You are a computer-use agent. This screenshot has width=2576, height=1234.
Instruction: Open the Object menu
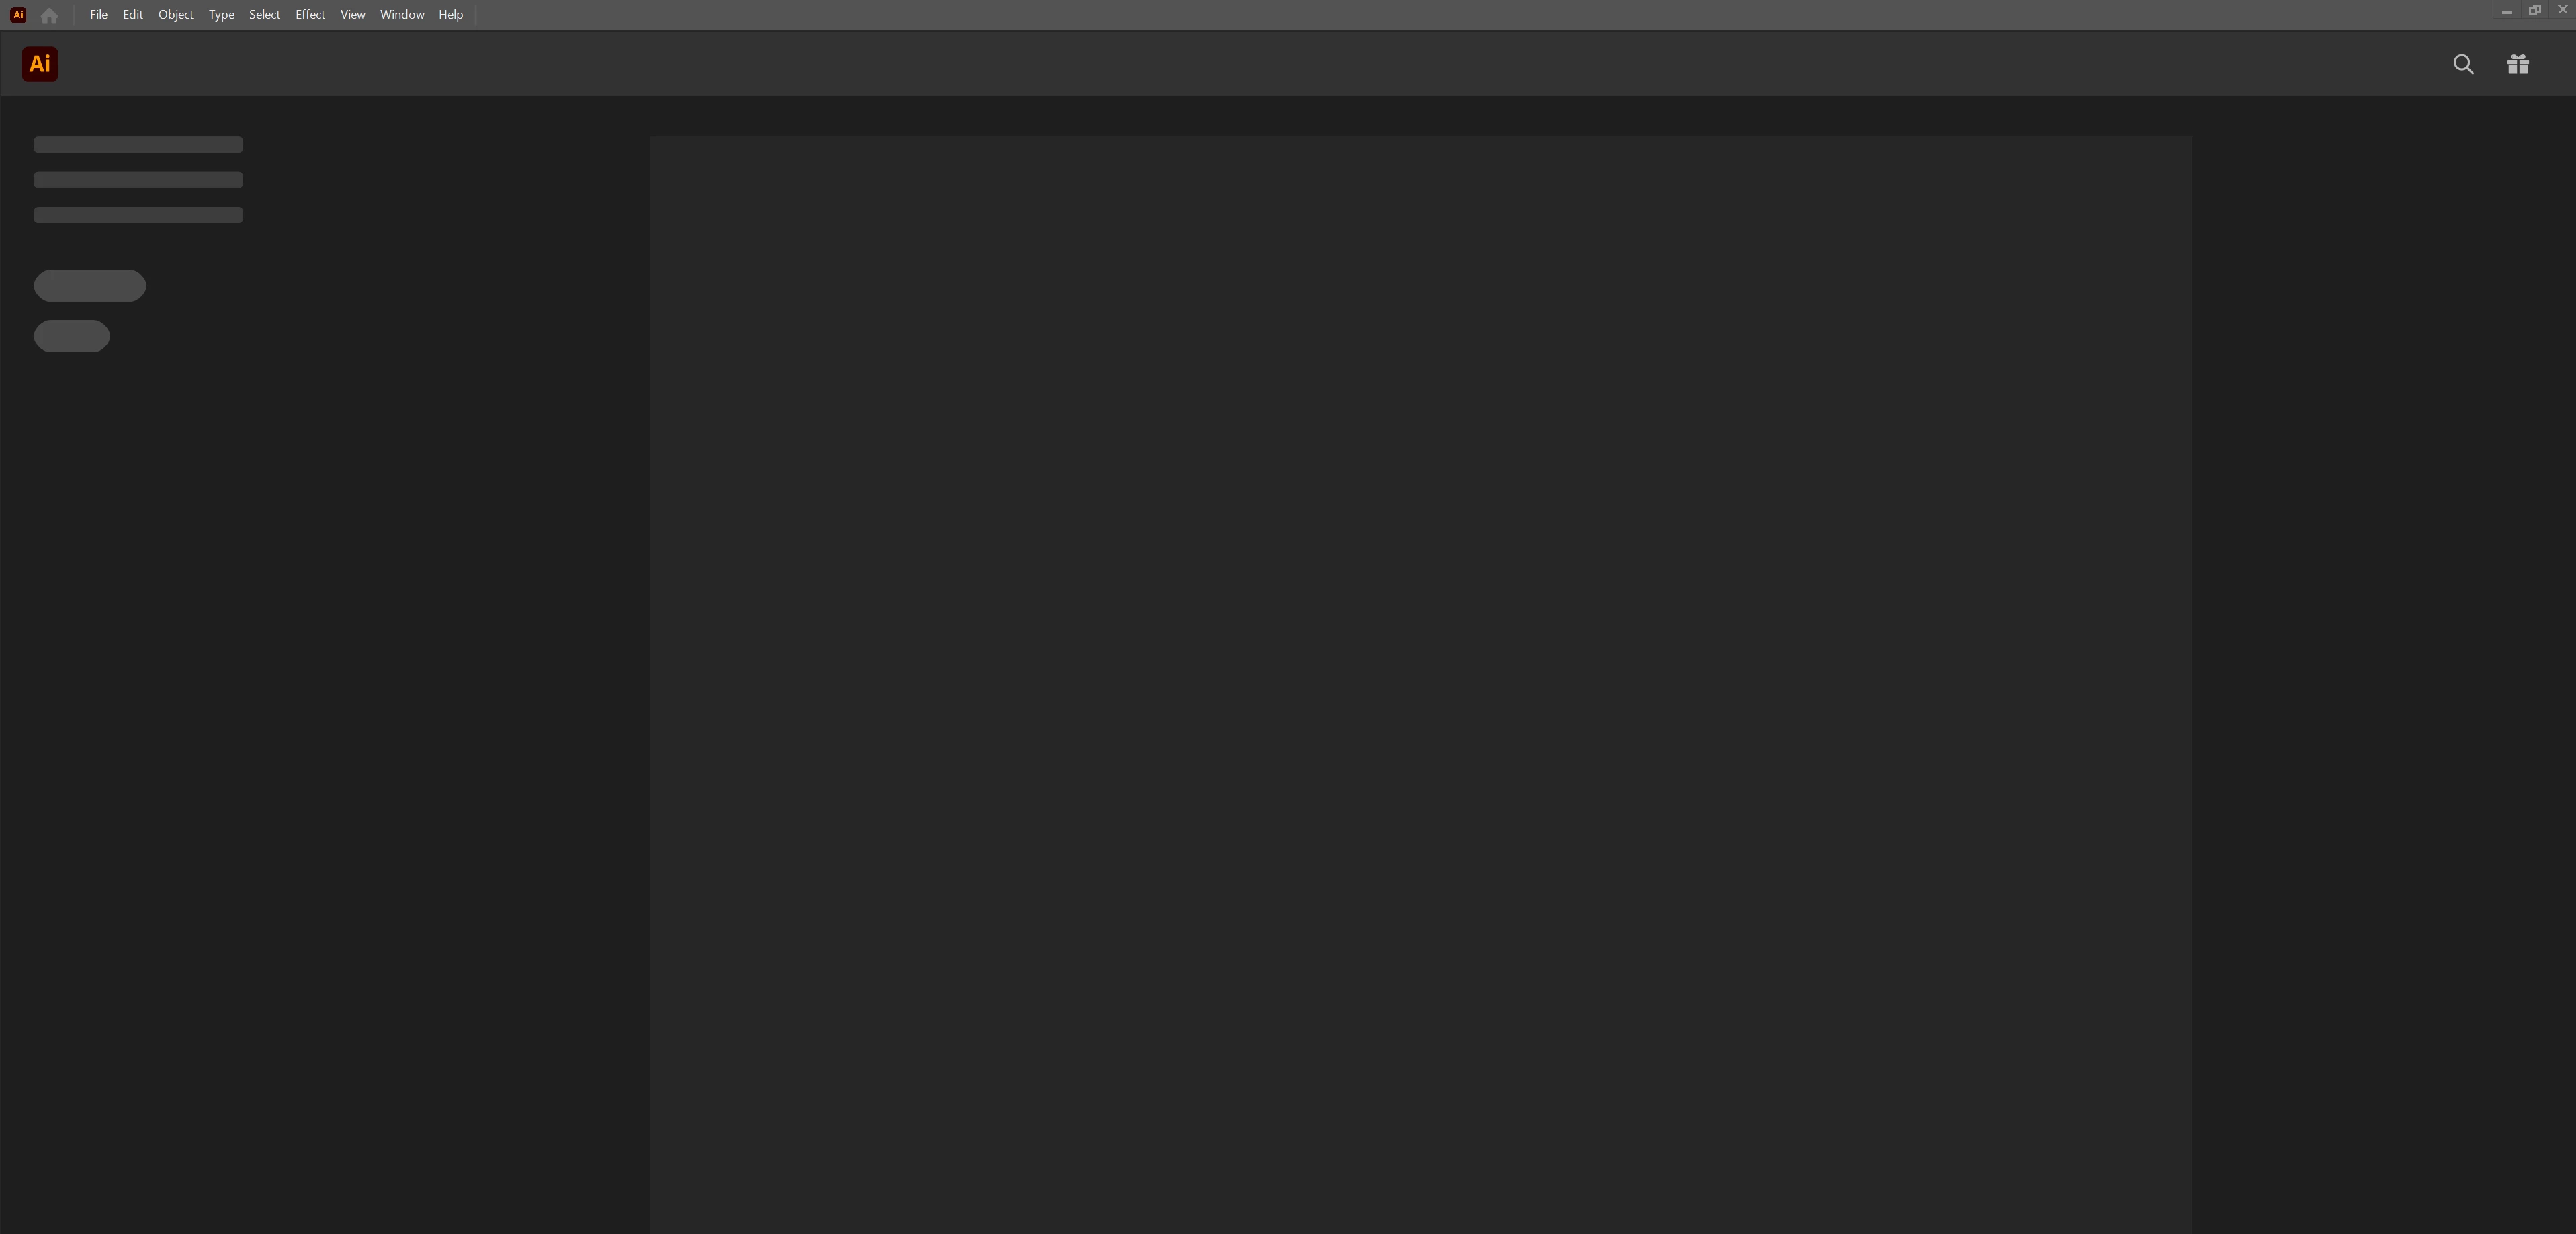click(x=175, y=15)
